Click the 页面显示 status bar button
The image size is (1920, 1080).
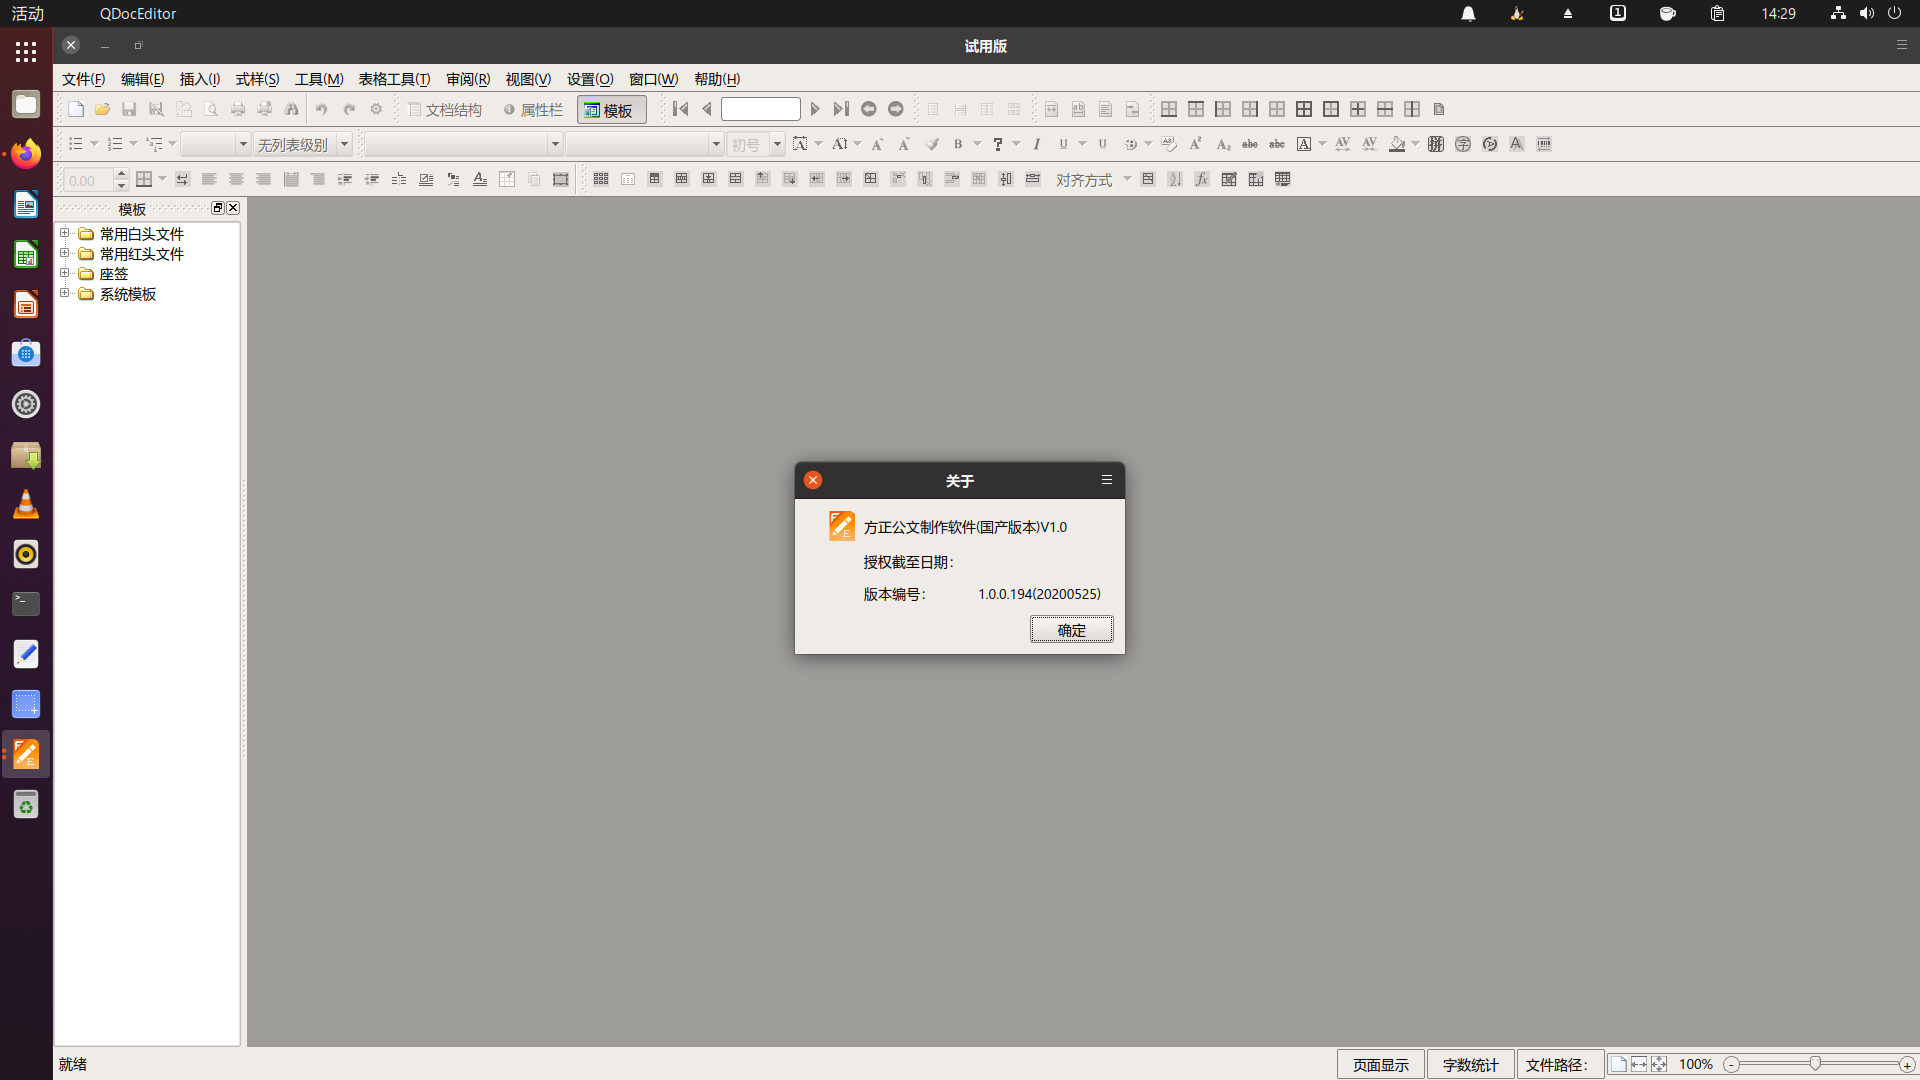pos(1381,1065)
